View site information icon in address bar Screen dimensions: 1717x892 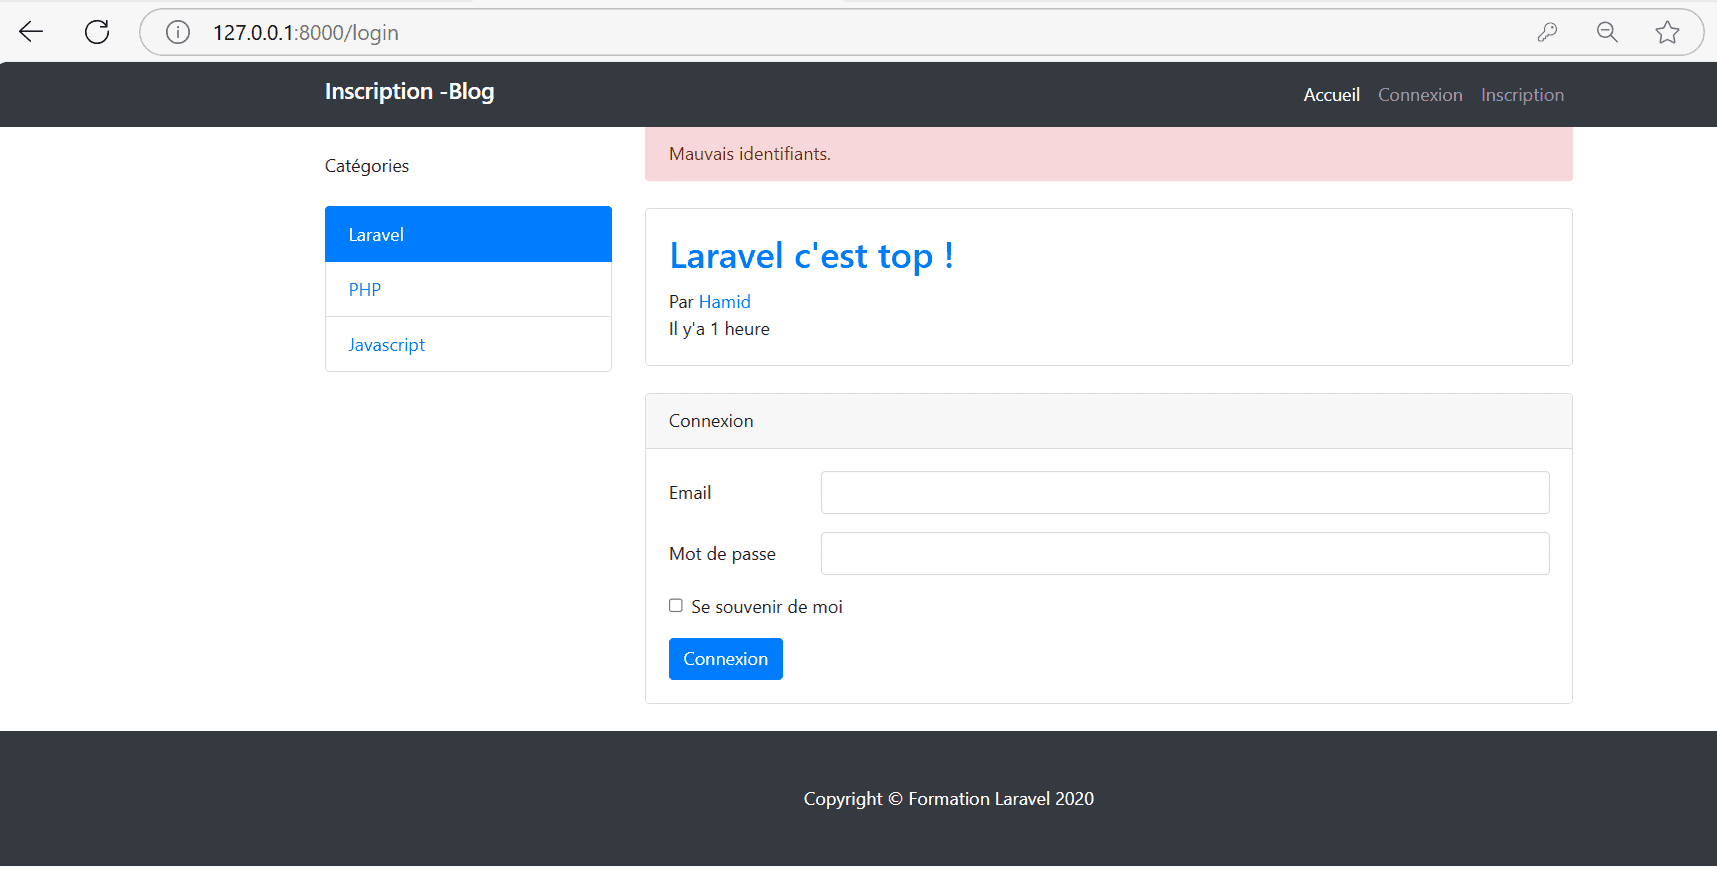178,33
